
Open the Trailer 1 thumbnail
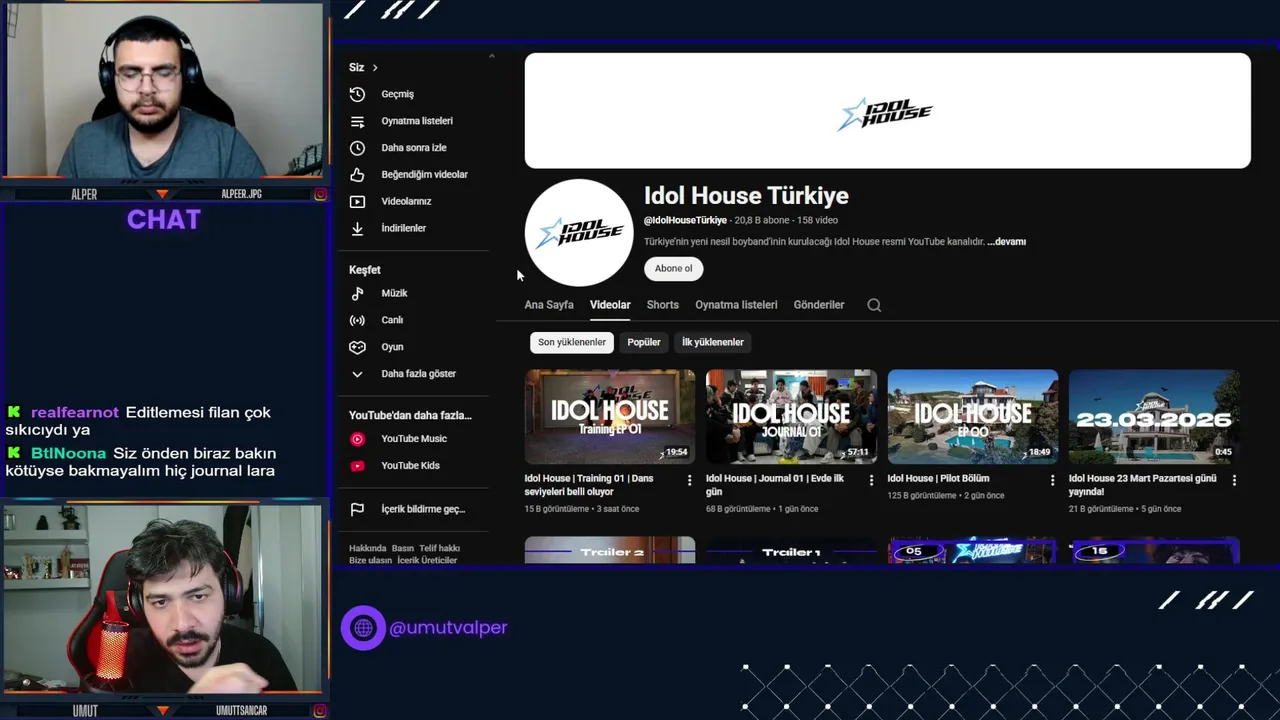coord(791,550)
